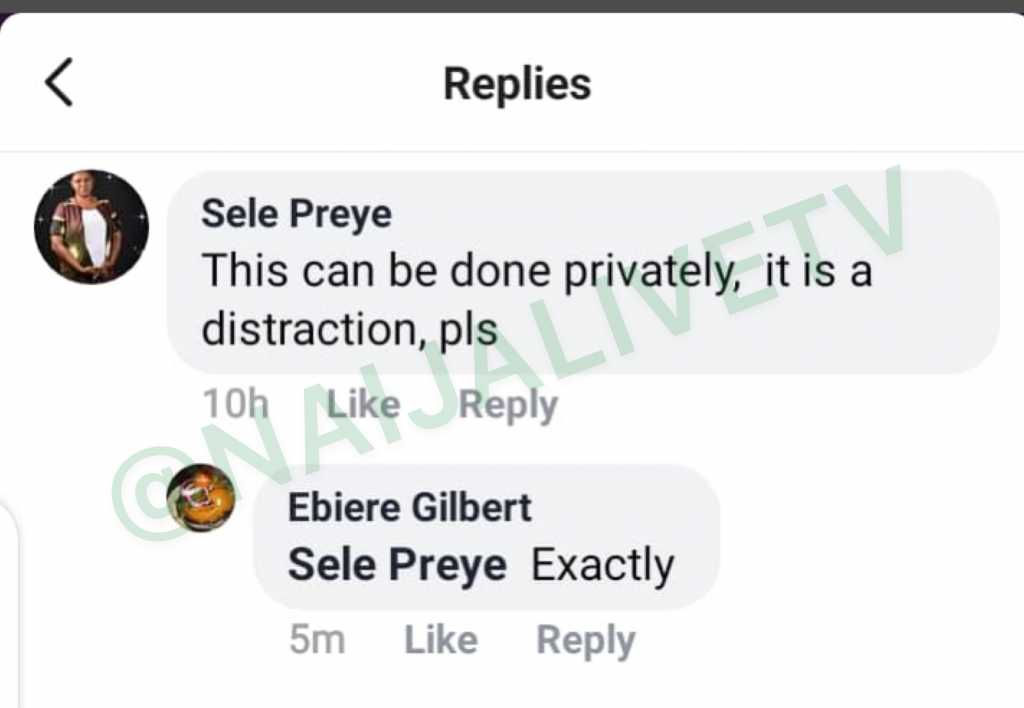Image resolution: width=1024 pixels, height=708 pixels.
Task: Reply to Ebiere Gilbert's comment
Action: tap(586, 641)
